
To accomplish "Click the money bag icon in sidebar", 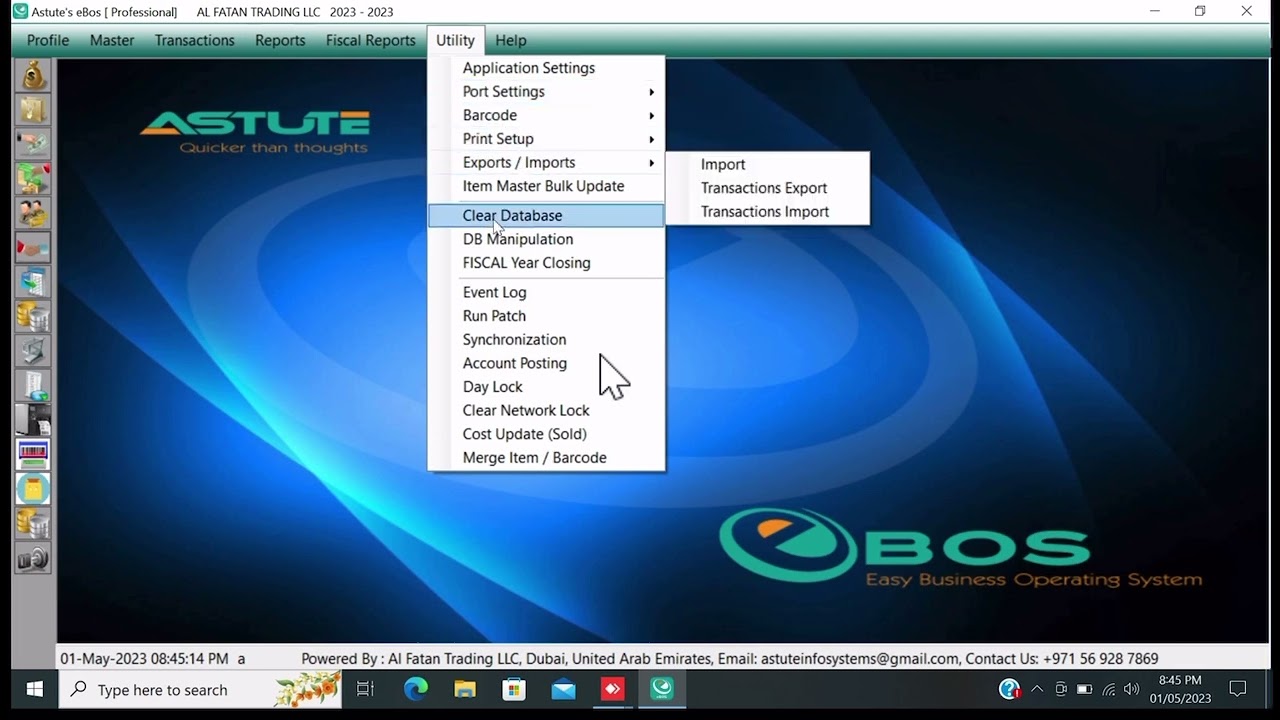I will point(33,75).
